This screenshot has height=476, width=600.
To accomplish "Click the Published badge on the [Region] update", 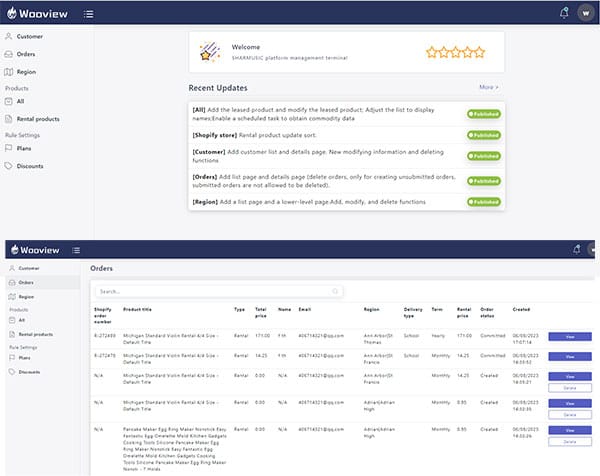I will coord(484,202).
